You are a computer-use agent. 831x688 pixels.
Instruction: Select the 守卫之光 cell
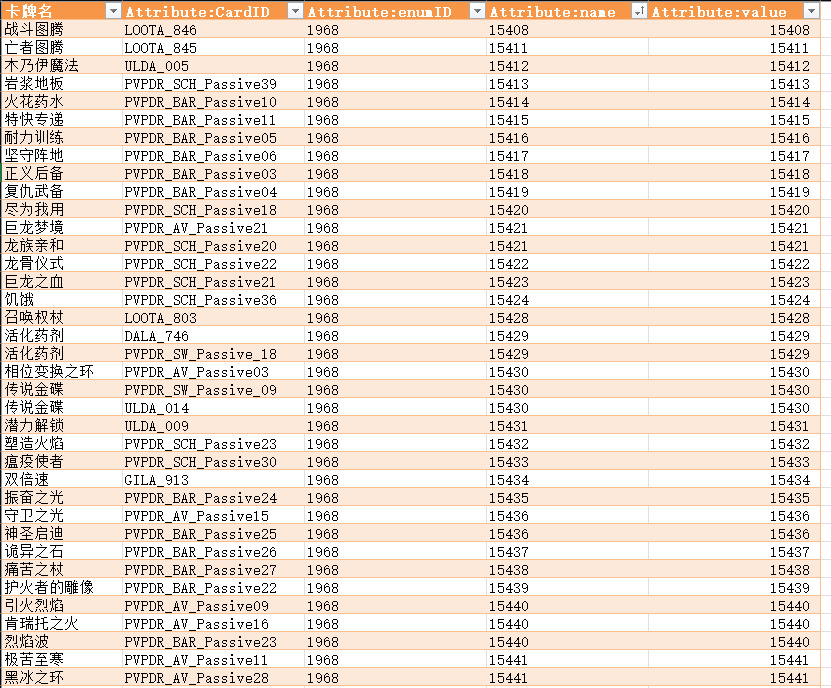[61, 516]
